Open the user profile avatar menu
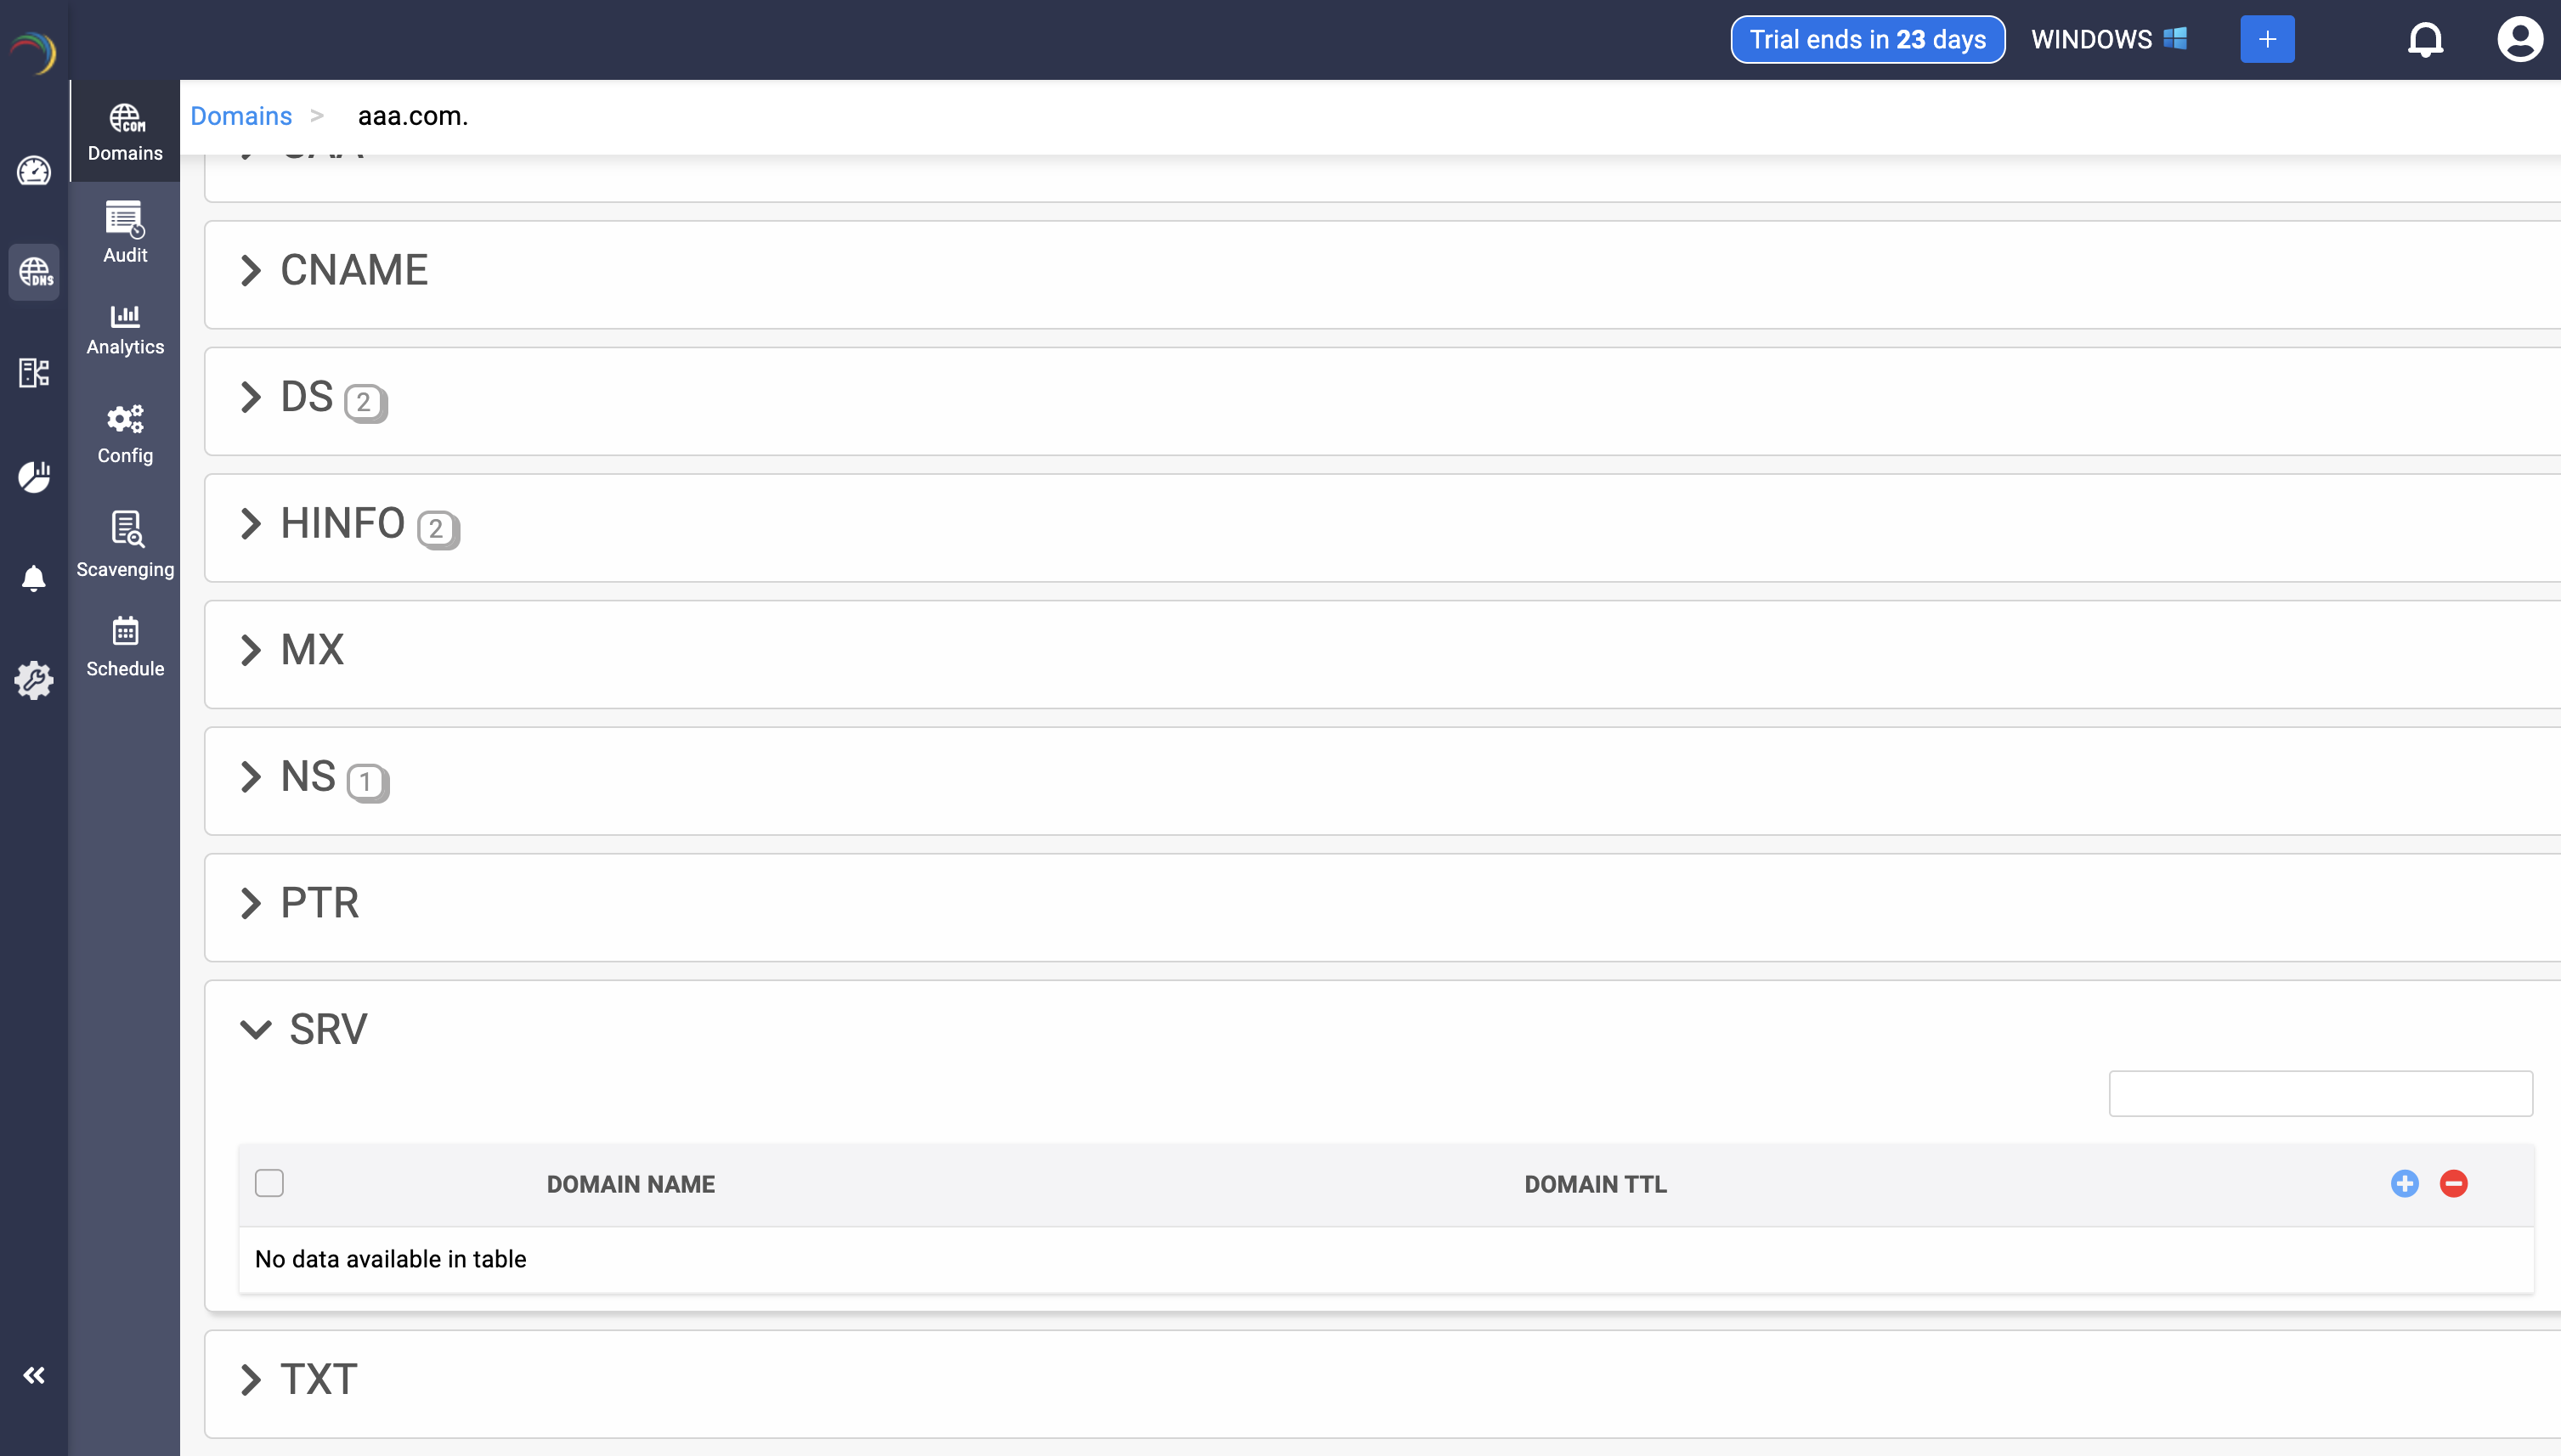2561x1456 pixels. tap(2519, 40)
